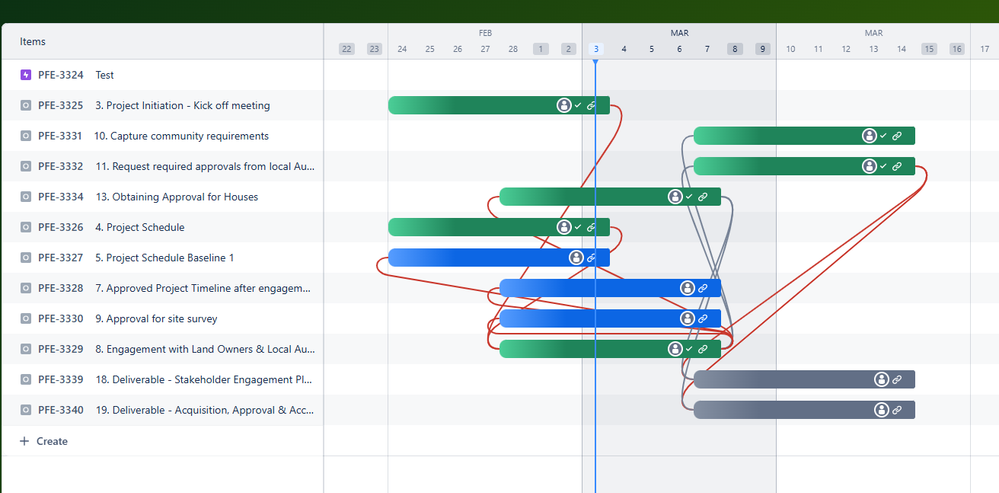Click assignee avatar on Project Schedule Baseline 1 bar

point(576,257)
